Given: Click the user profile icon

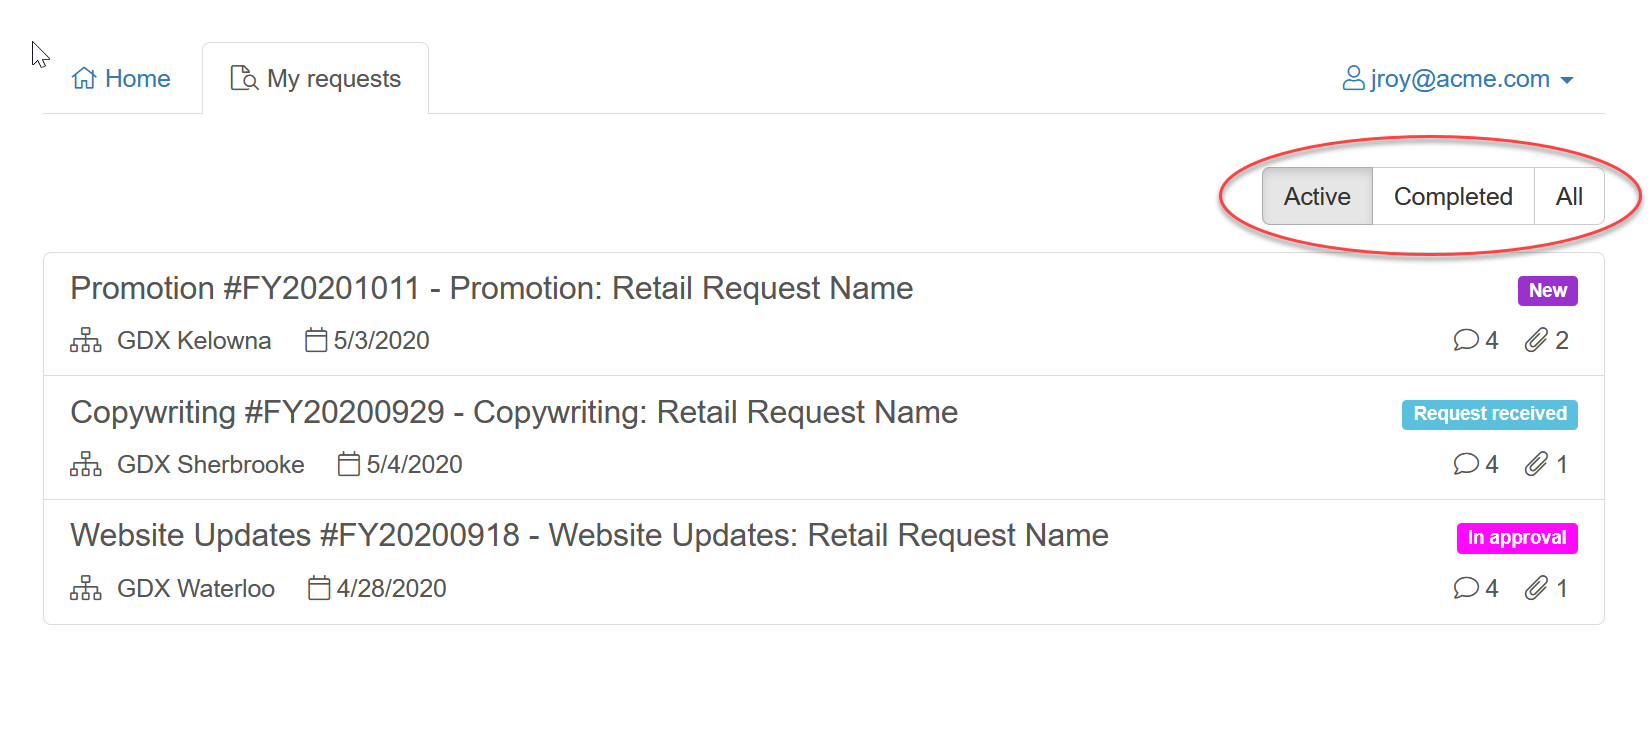Looking at the screenshot, I should point(1353,78).
